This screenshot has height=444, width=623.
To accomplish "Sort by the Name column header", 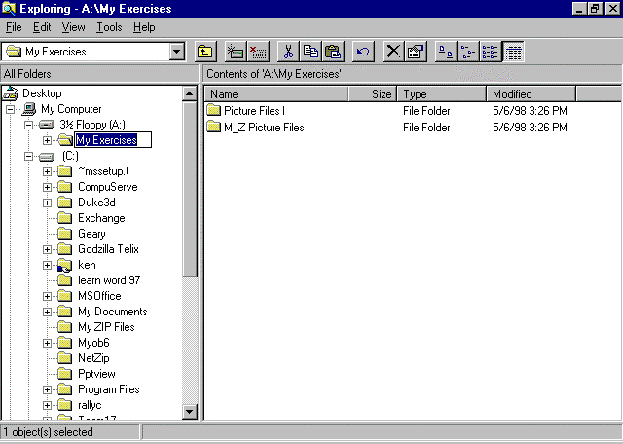I will (x=275, y=94).
